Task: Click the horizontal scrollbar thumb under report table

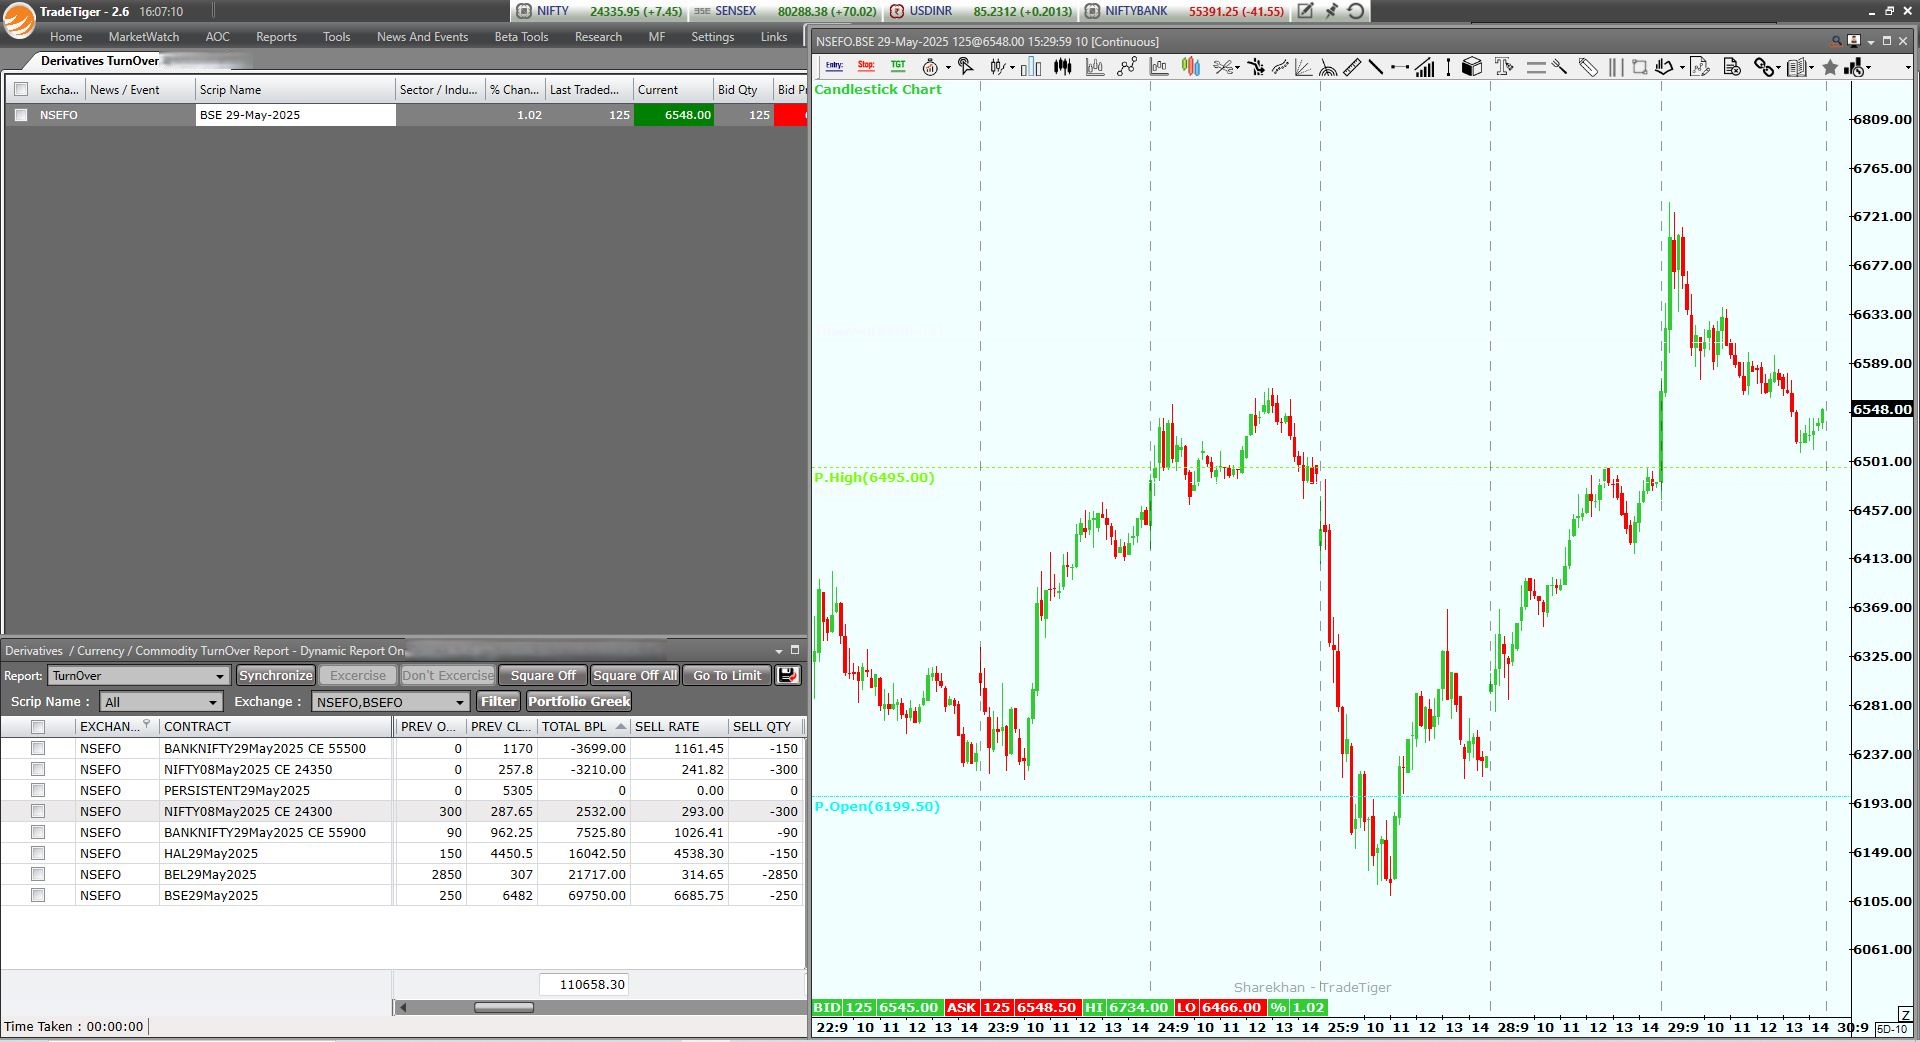Action: [x=503, y=1007]
